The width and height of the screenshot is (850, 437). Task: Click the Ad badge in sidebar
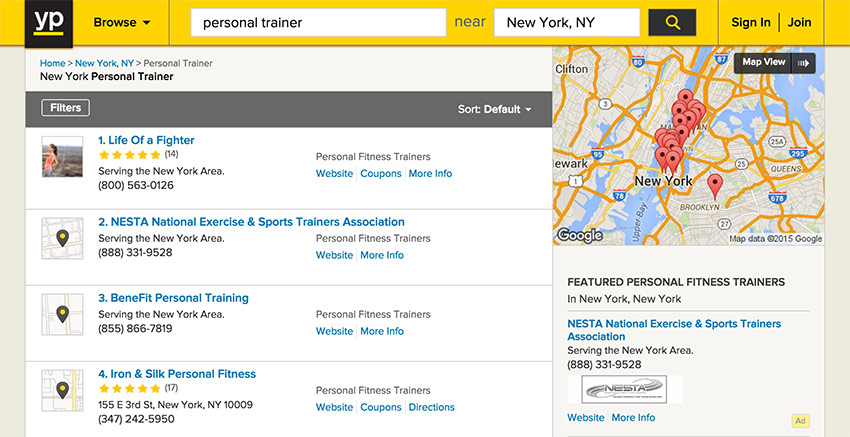(800, 421)
